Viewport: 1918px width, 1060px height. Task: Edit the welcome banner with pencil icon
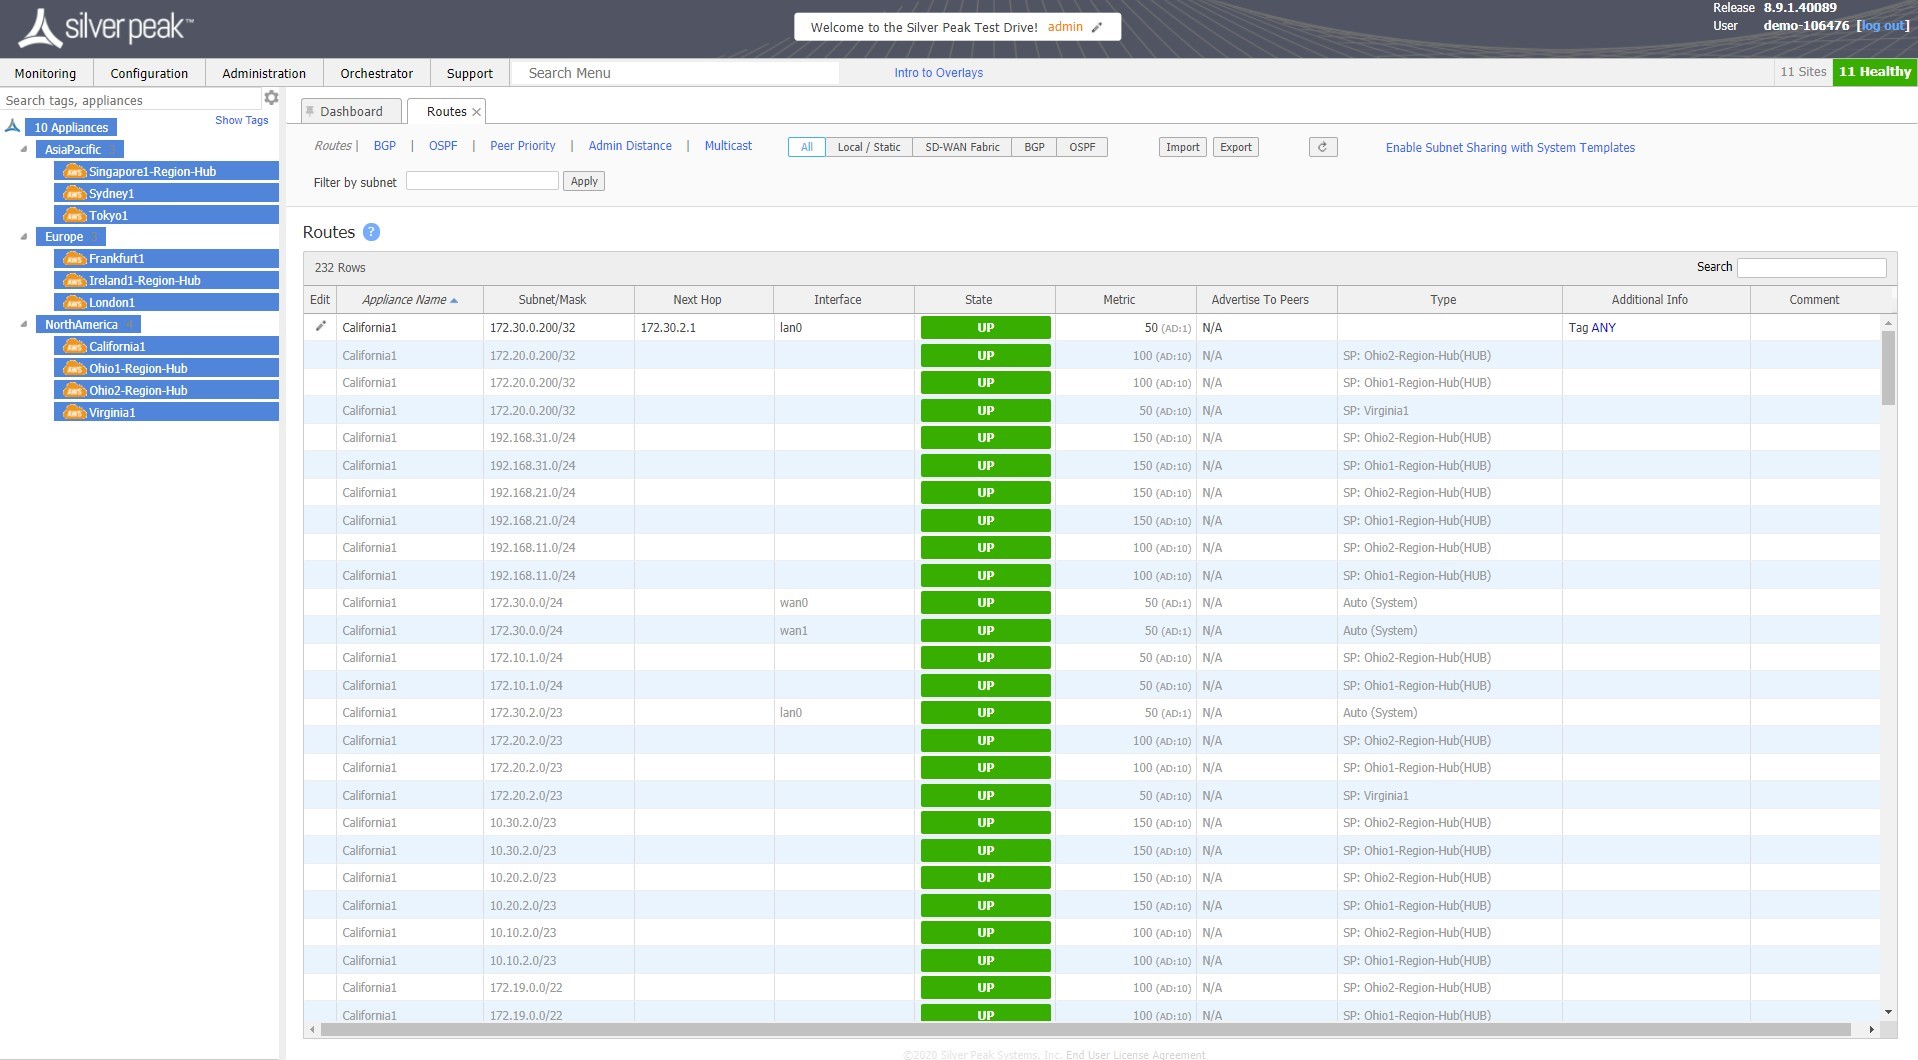point(1097,27)
